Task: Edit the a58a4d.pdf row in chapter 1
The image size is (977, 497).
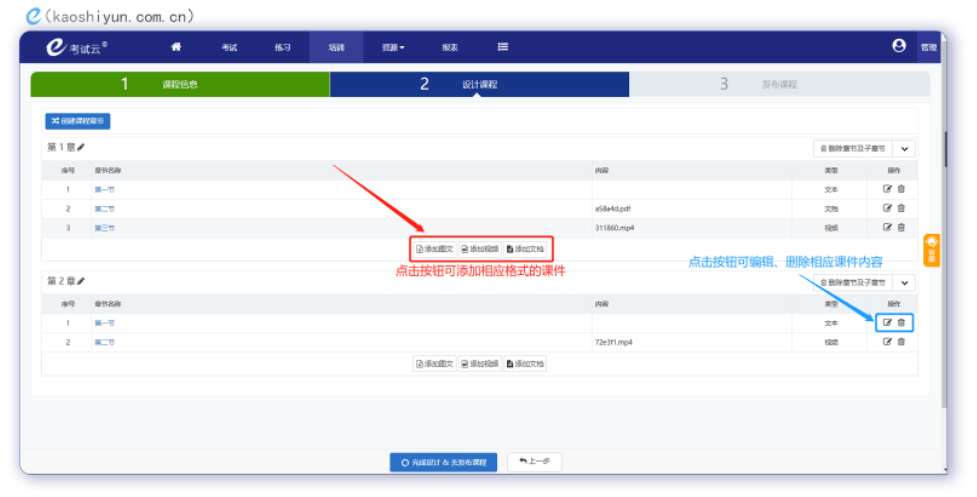Action: coord(887,208)
